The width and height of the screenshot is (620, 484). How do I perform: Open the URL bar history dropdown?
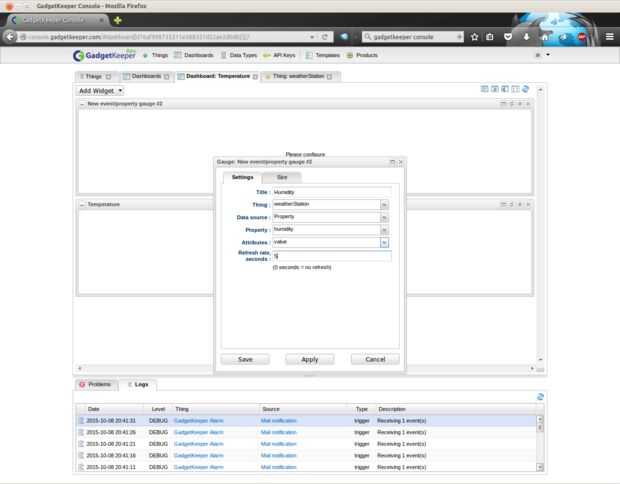pos(312,37)
